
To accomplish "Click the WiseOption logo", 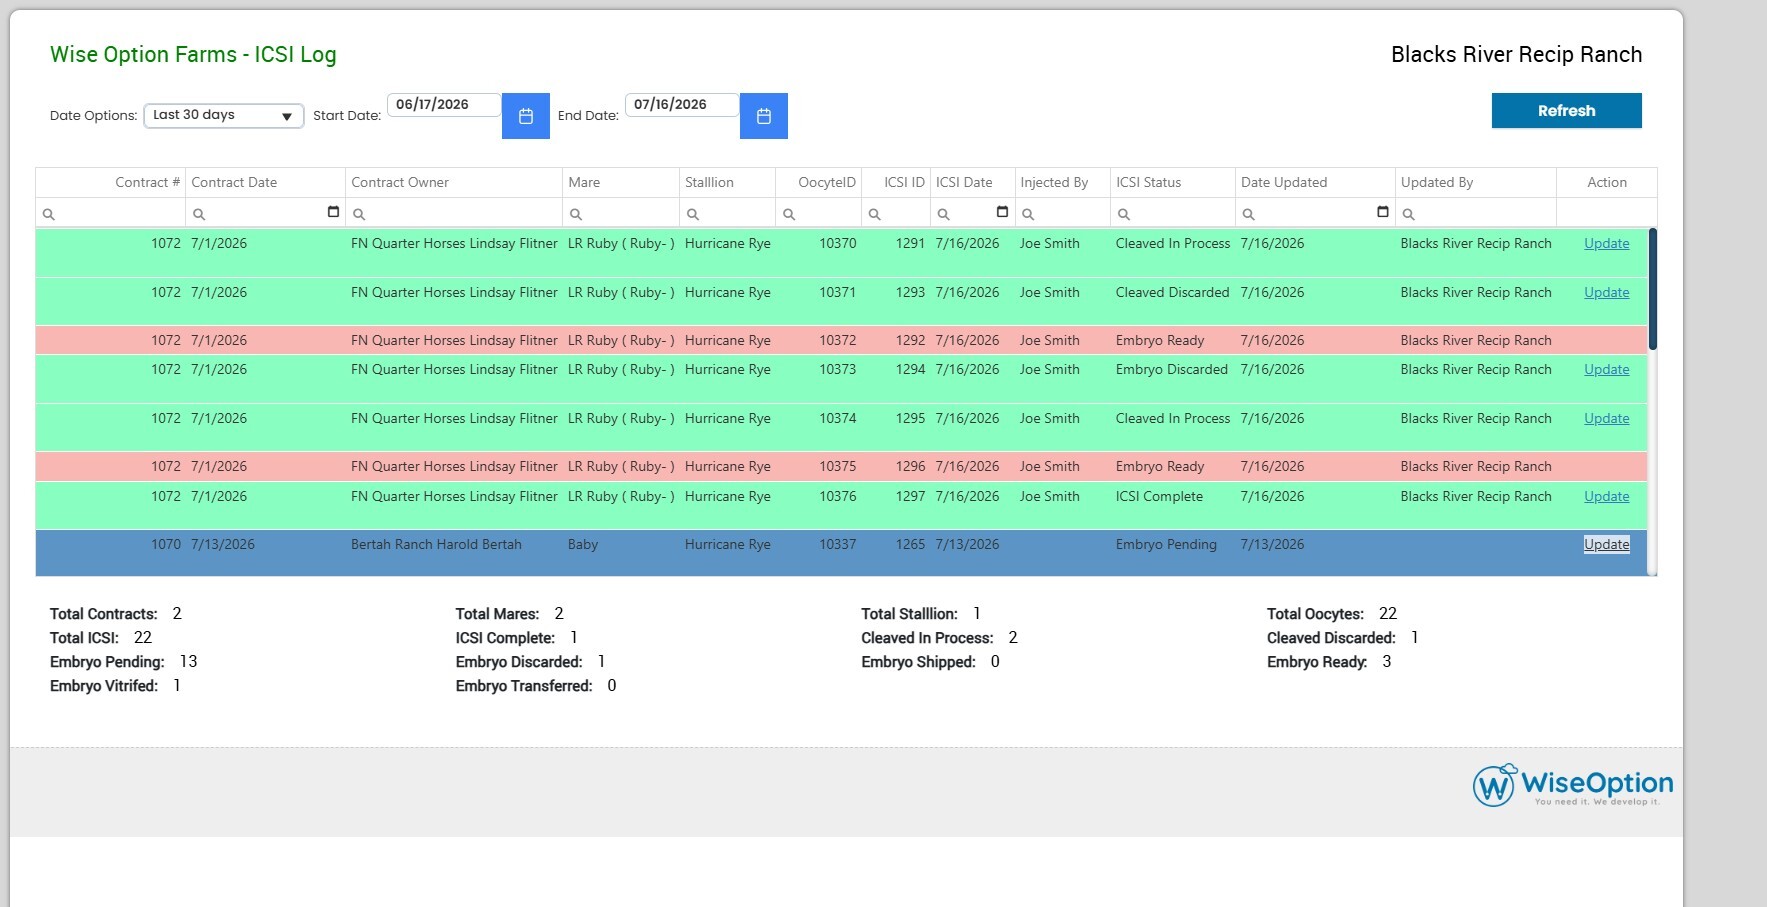I will pyautogui.click(x=1572, y=786).
